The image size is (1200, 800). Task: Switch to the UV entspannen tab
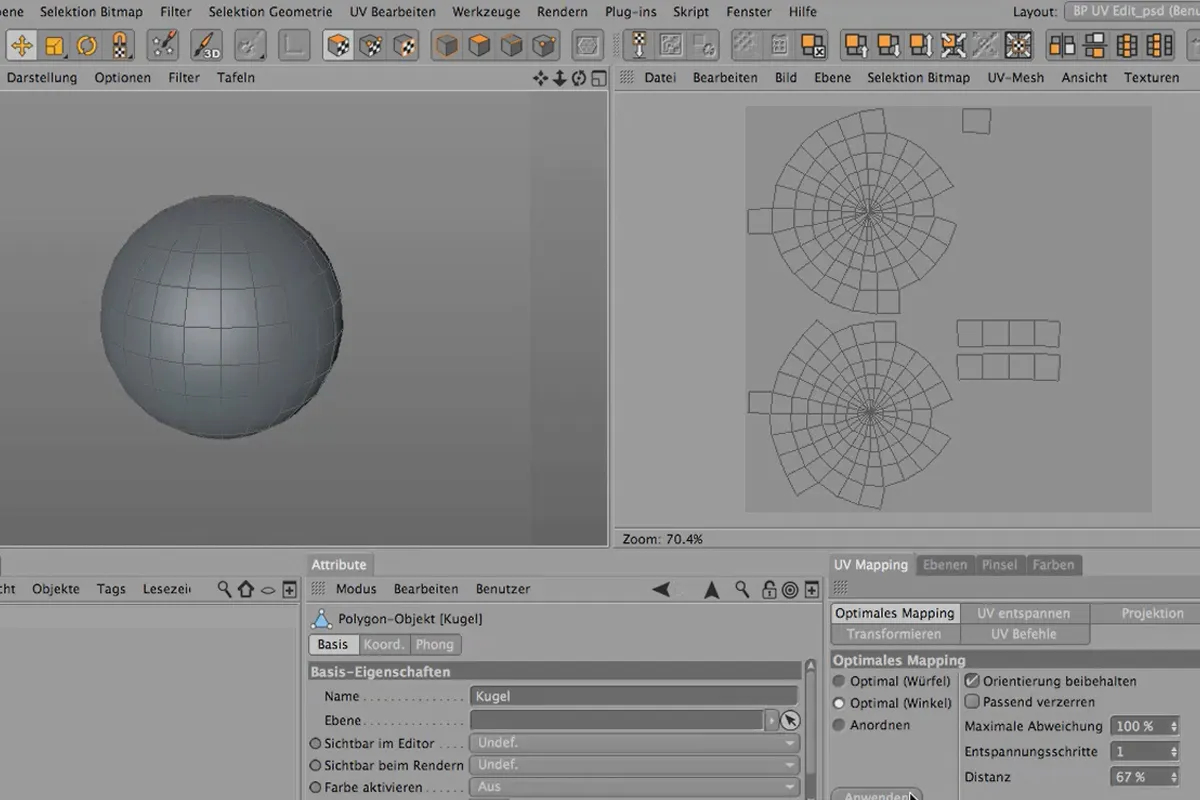(x=1024, y=613)
